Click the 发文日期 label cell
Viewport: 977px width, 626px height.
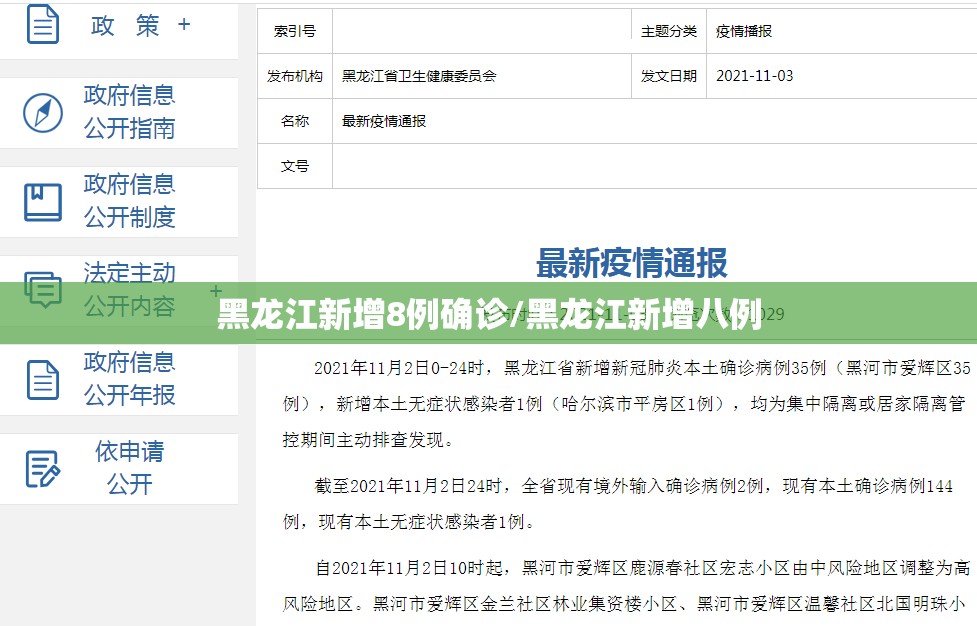669,76
